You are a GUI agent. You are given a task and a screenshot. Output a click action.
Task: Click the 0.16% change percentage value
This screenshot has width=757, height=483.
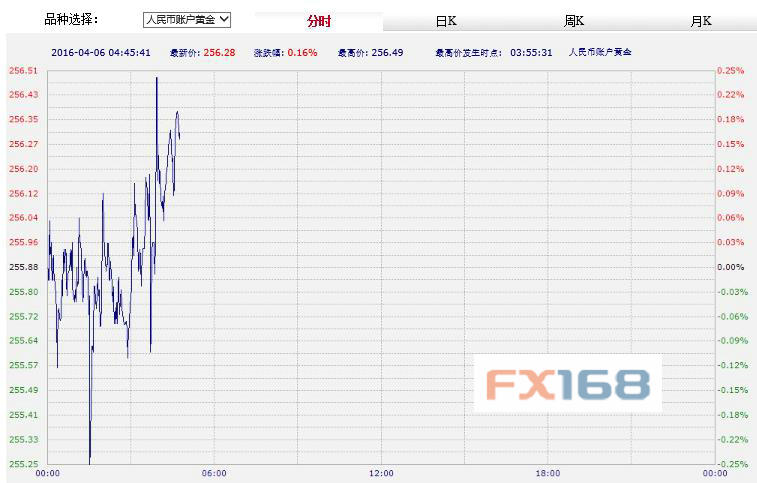click(x=302, y=52)
